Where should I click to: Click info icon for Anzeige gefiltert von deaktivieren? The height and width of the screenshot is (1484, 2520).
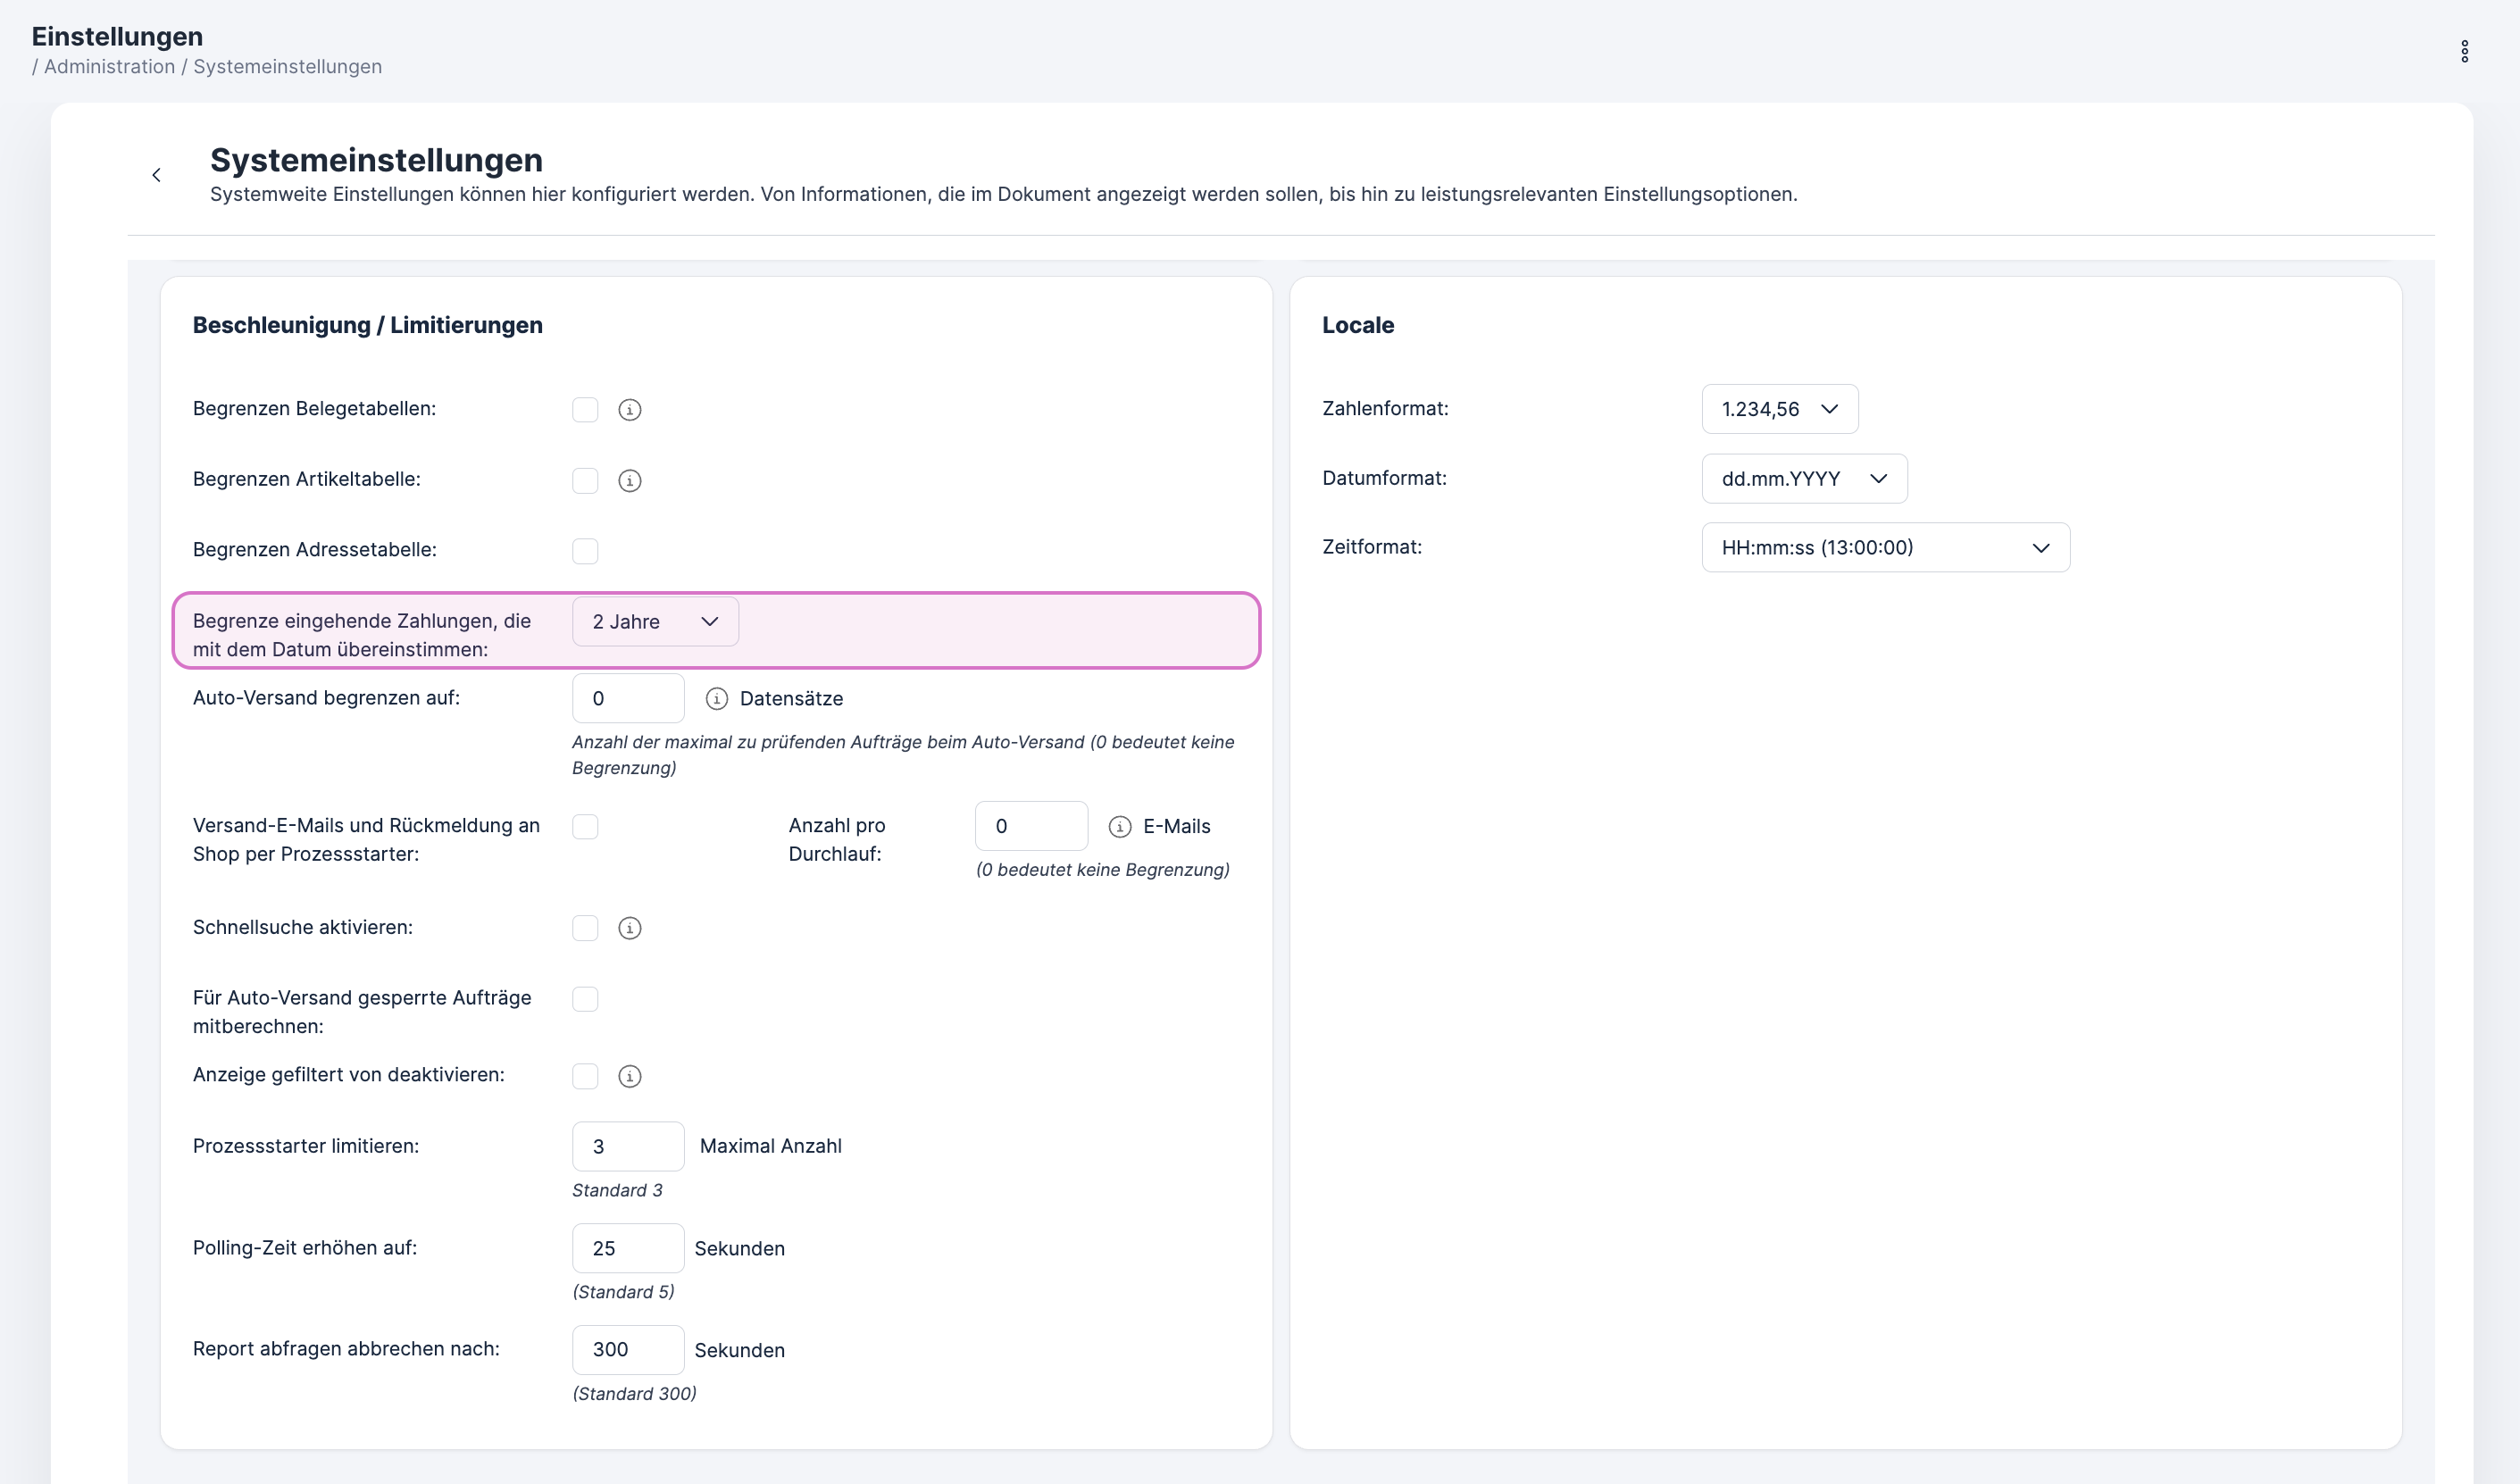tap(629, 1077)
